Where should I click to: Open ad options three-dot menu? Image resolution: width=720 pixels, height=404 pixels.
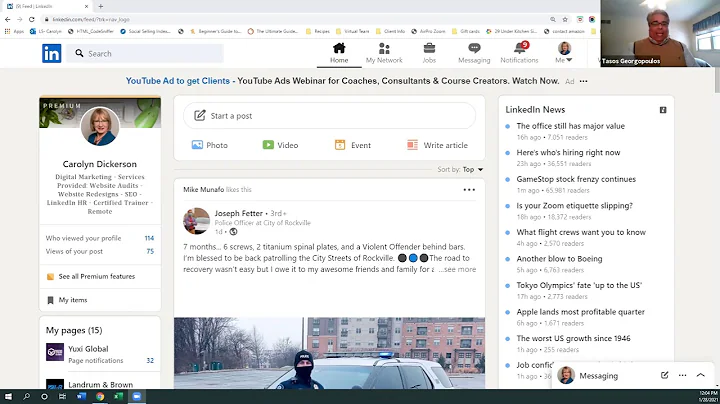coord(583,81)
